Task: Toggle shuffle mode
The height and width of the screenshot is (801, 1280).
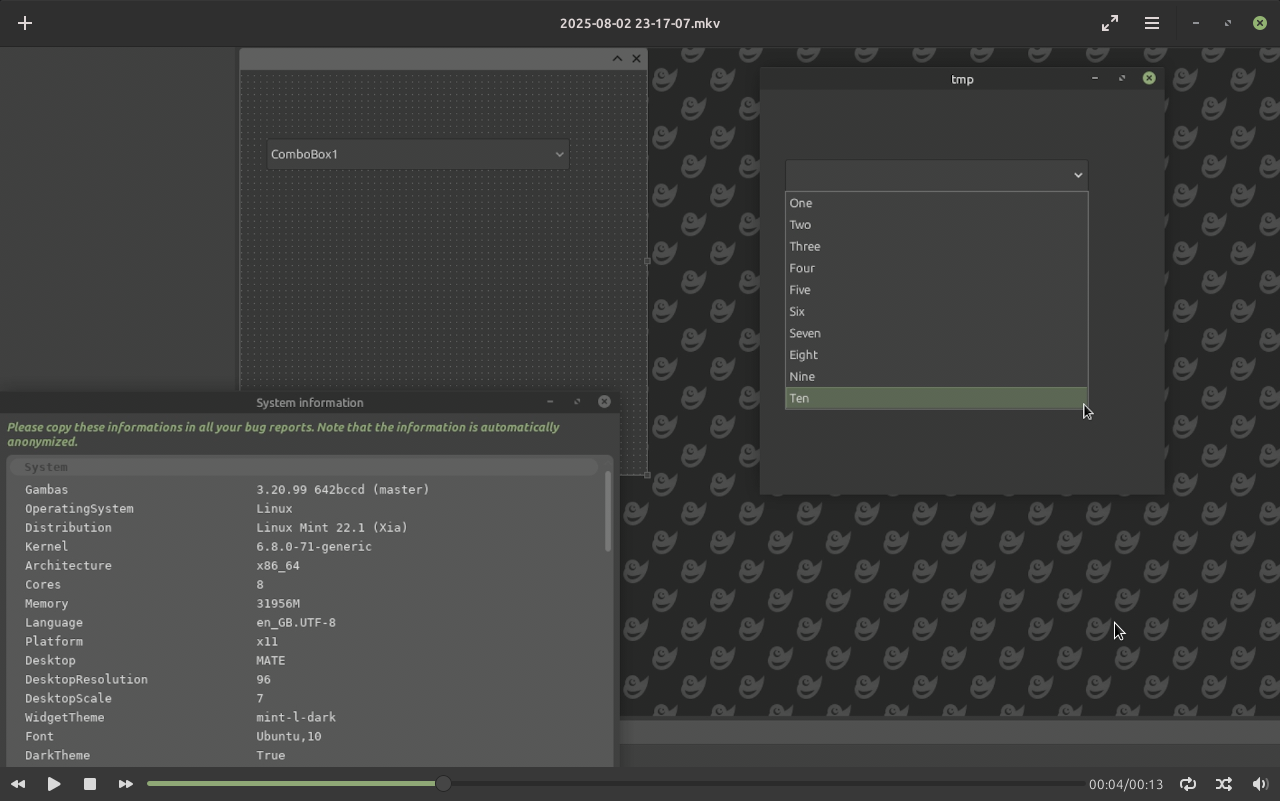Action: coord(1223,784)
